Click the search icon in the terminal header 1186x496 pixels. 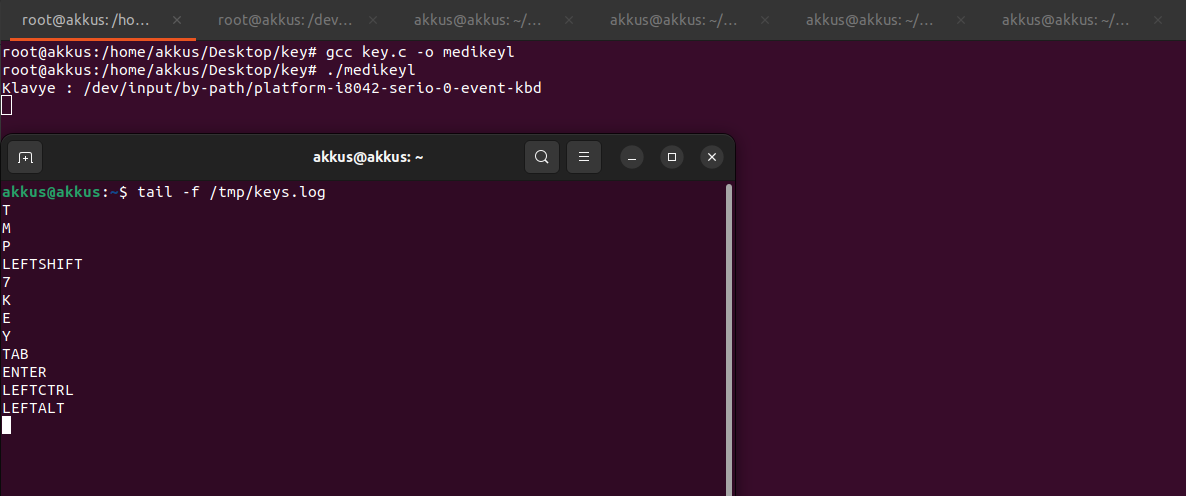click(542, 157)
